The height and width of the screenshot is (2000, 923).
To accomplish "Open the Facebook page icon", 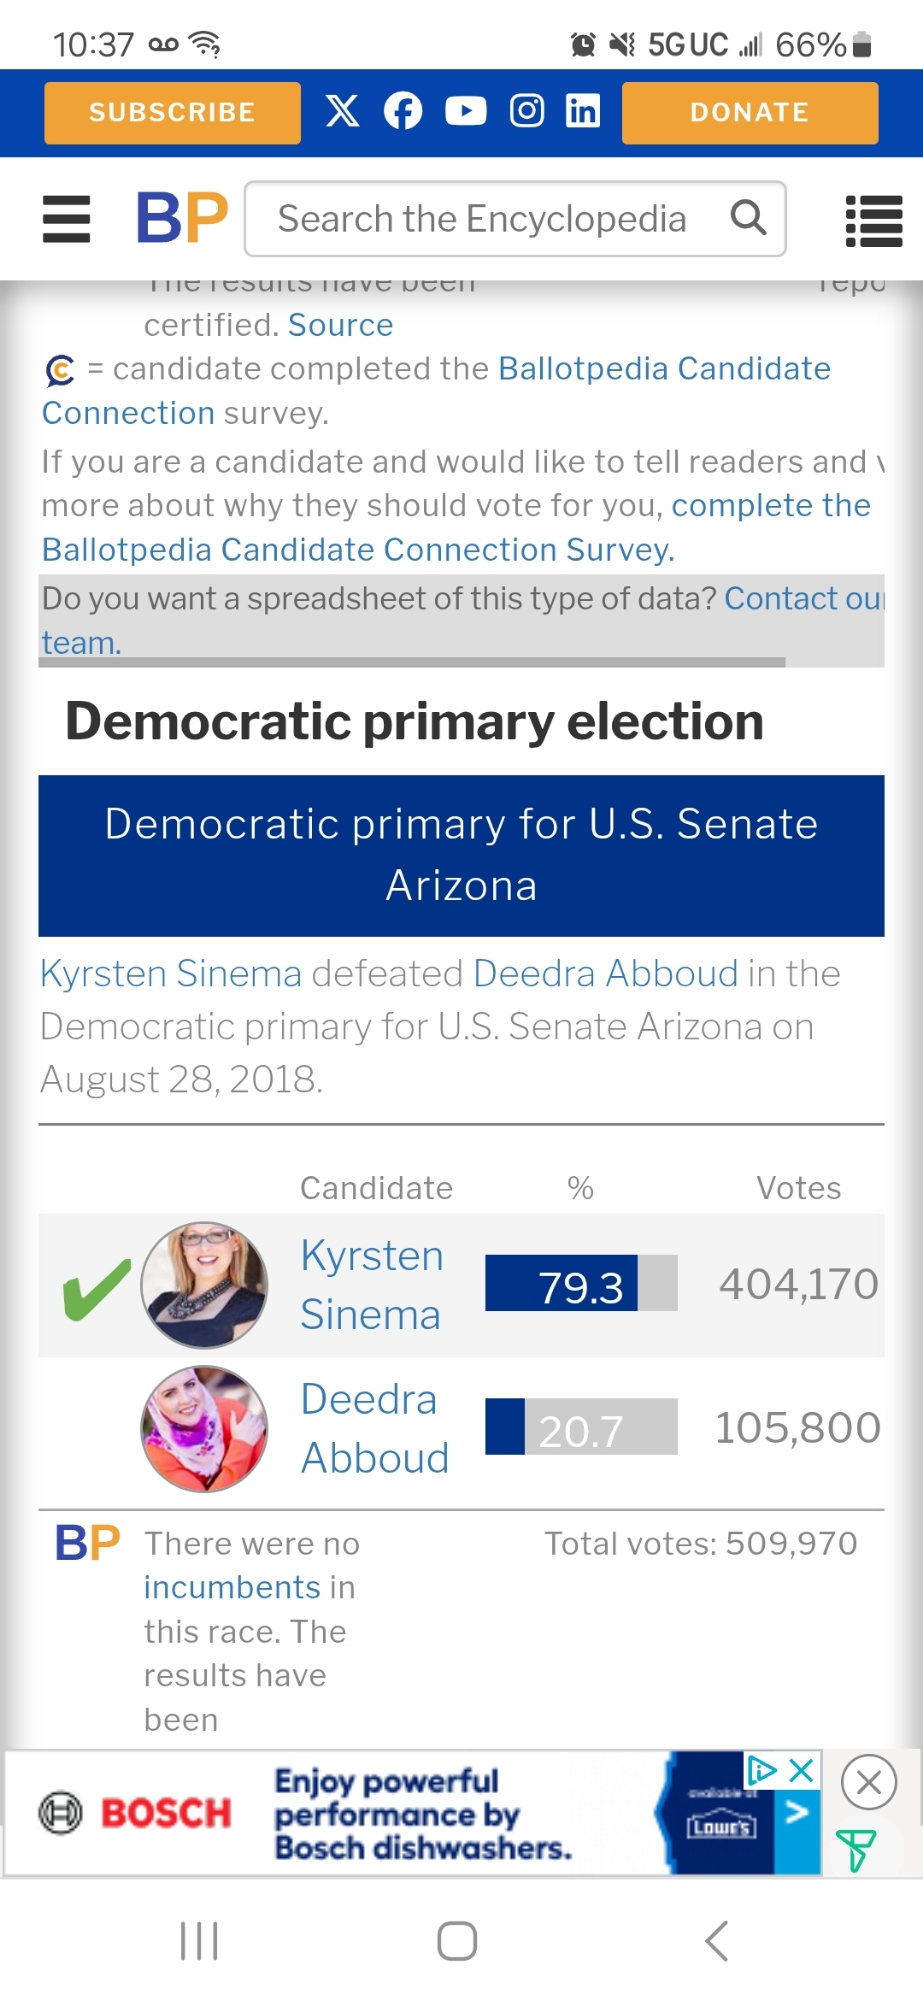I will [x=403, y=111].
